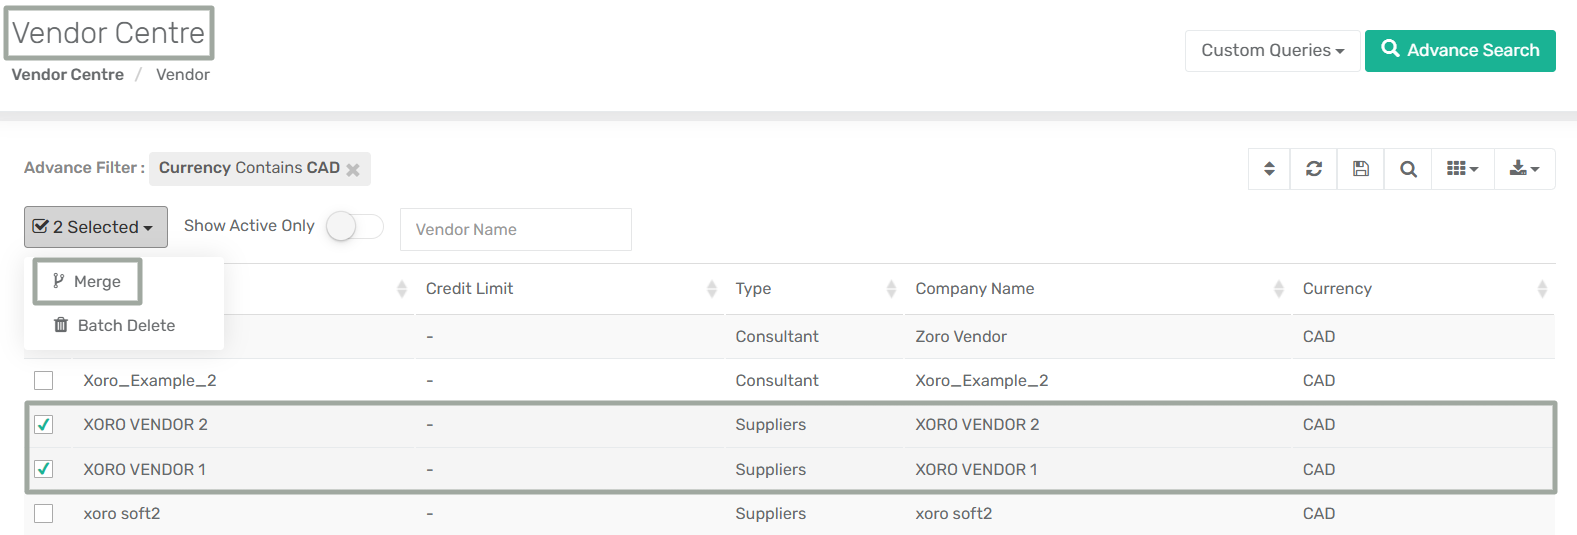Expand the column chooser grid dropdown
Viewport: 1577px width, 535px height.
pyautogui.click(x=1462, y=169)
